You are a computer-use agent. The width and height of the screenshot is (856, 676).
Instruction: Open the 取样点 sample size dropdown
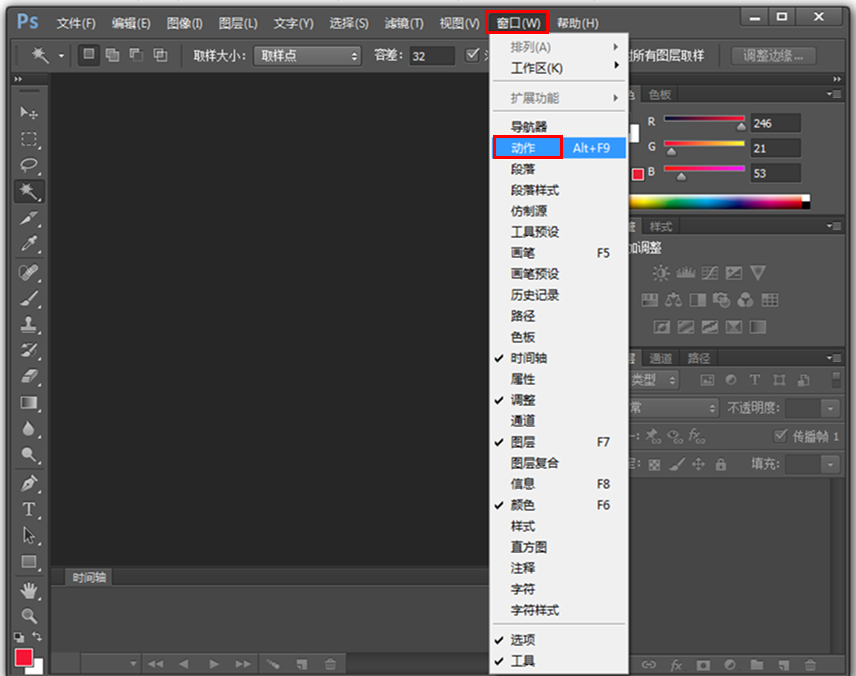click(307, 56)
